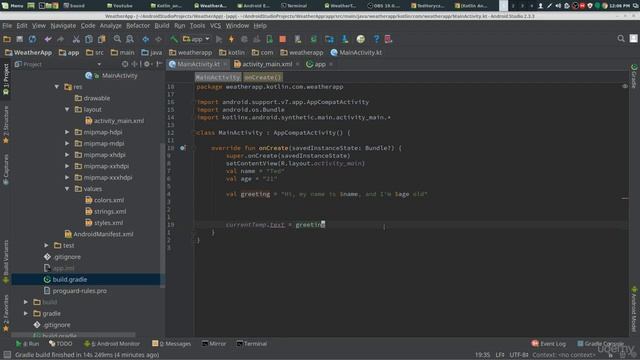Click the Copy toolbar icon
The image size is (640, 360).
point(89,39)
